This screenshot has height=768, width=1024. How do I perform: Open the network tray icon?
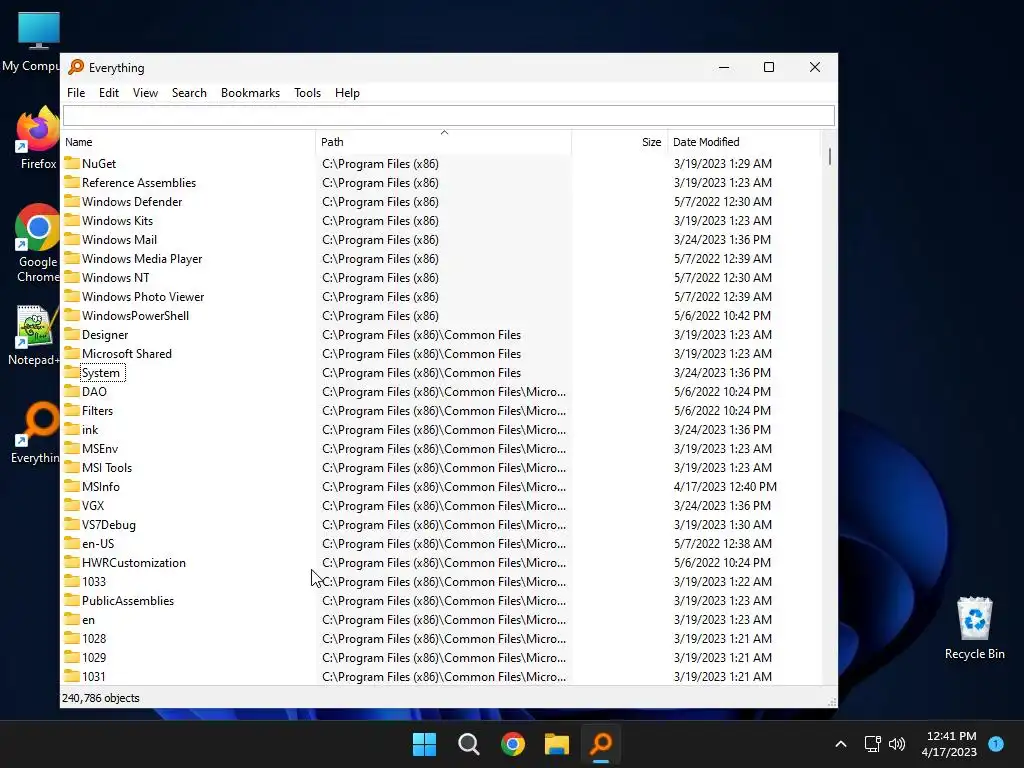(x=872, y=744)
